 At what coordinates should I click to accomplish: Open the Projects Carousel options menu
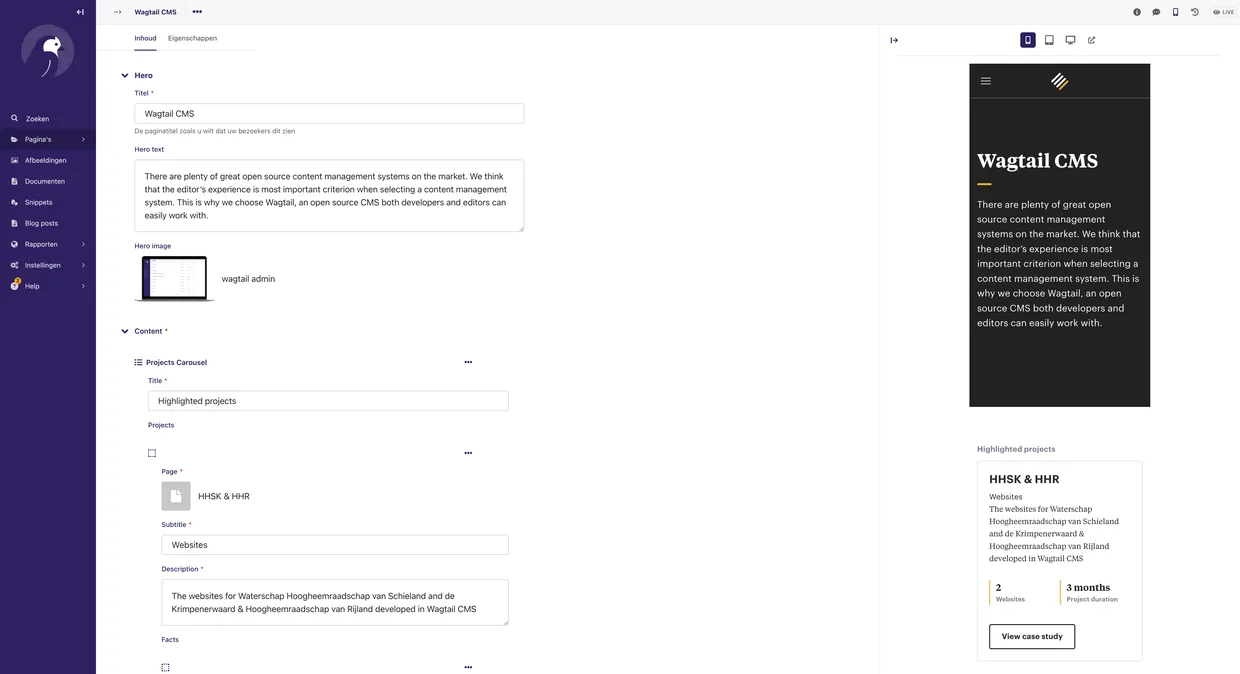click(468, 362)
